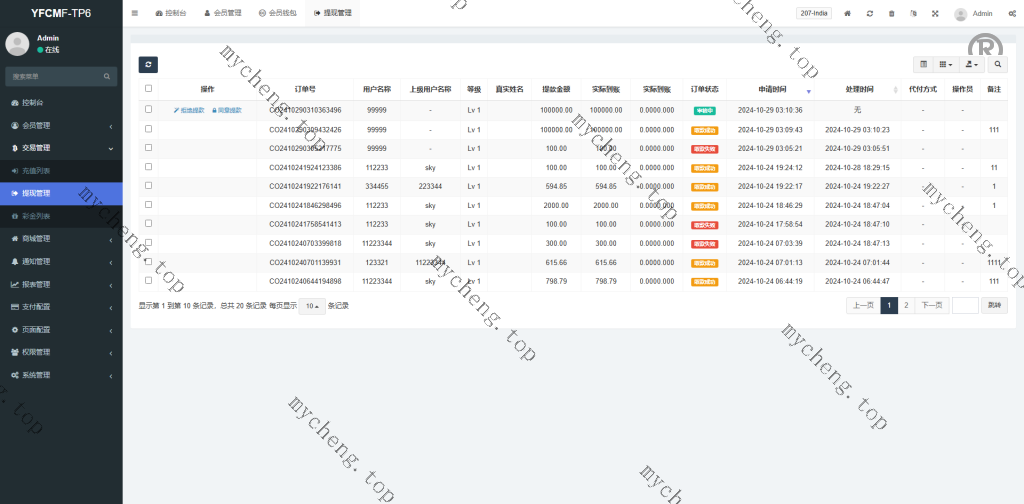This screenshot has height=504, width=1024.
Task: Switch to the 会员管理 tab
Action: [x=226, y=14]
